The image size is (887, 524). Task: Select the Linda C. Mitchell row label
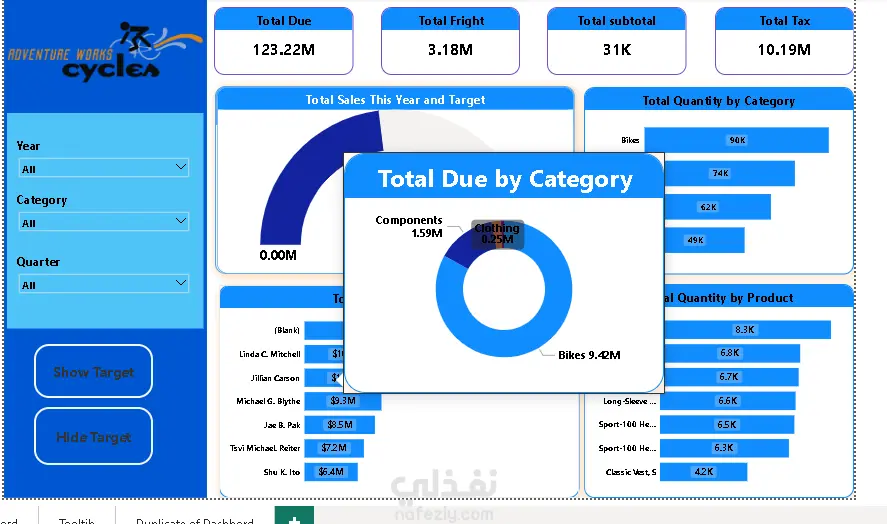[x=269, y=354]
